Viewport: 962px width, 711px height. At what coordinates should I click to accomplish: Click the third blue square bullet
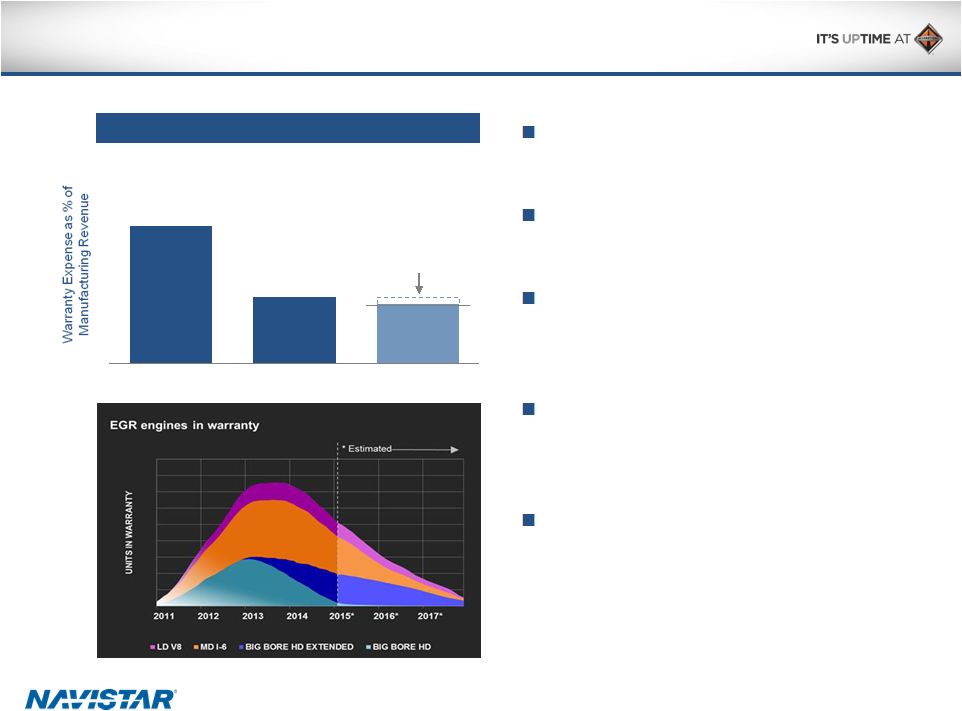(528, 298)
